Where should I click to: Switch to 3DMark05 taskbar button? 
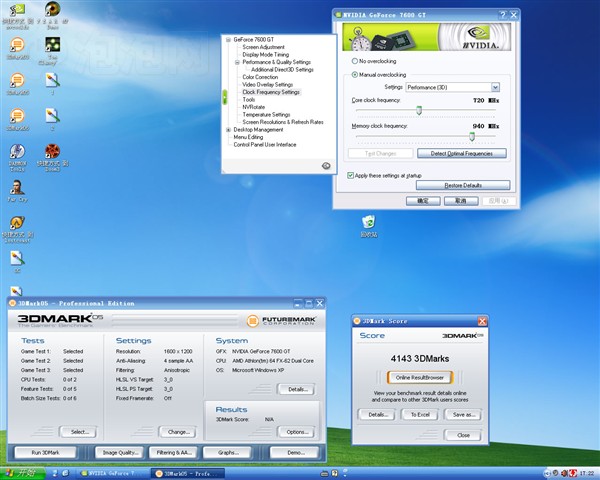coord(188,473)
